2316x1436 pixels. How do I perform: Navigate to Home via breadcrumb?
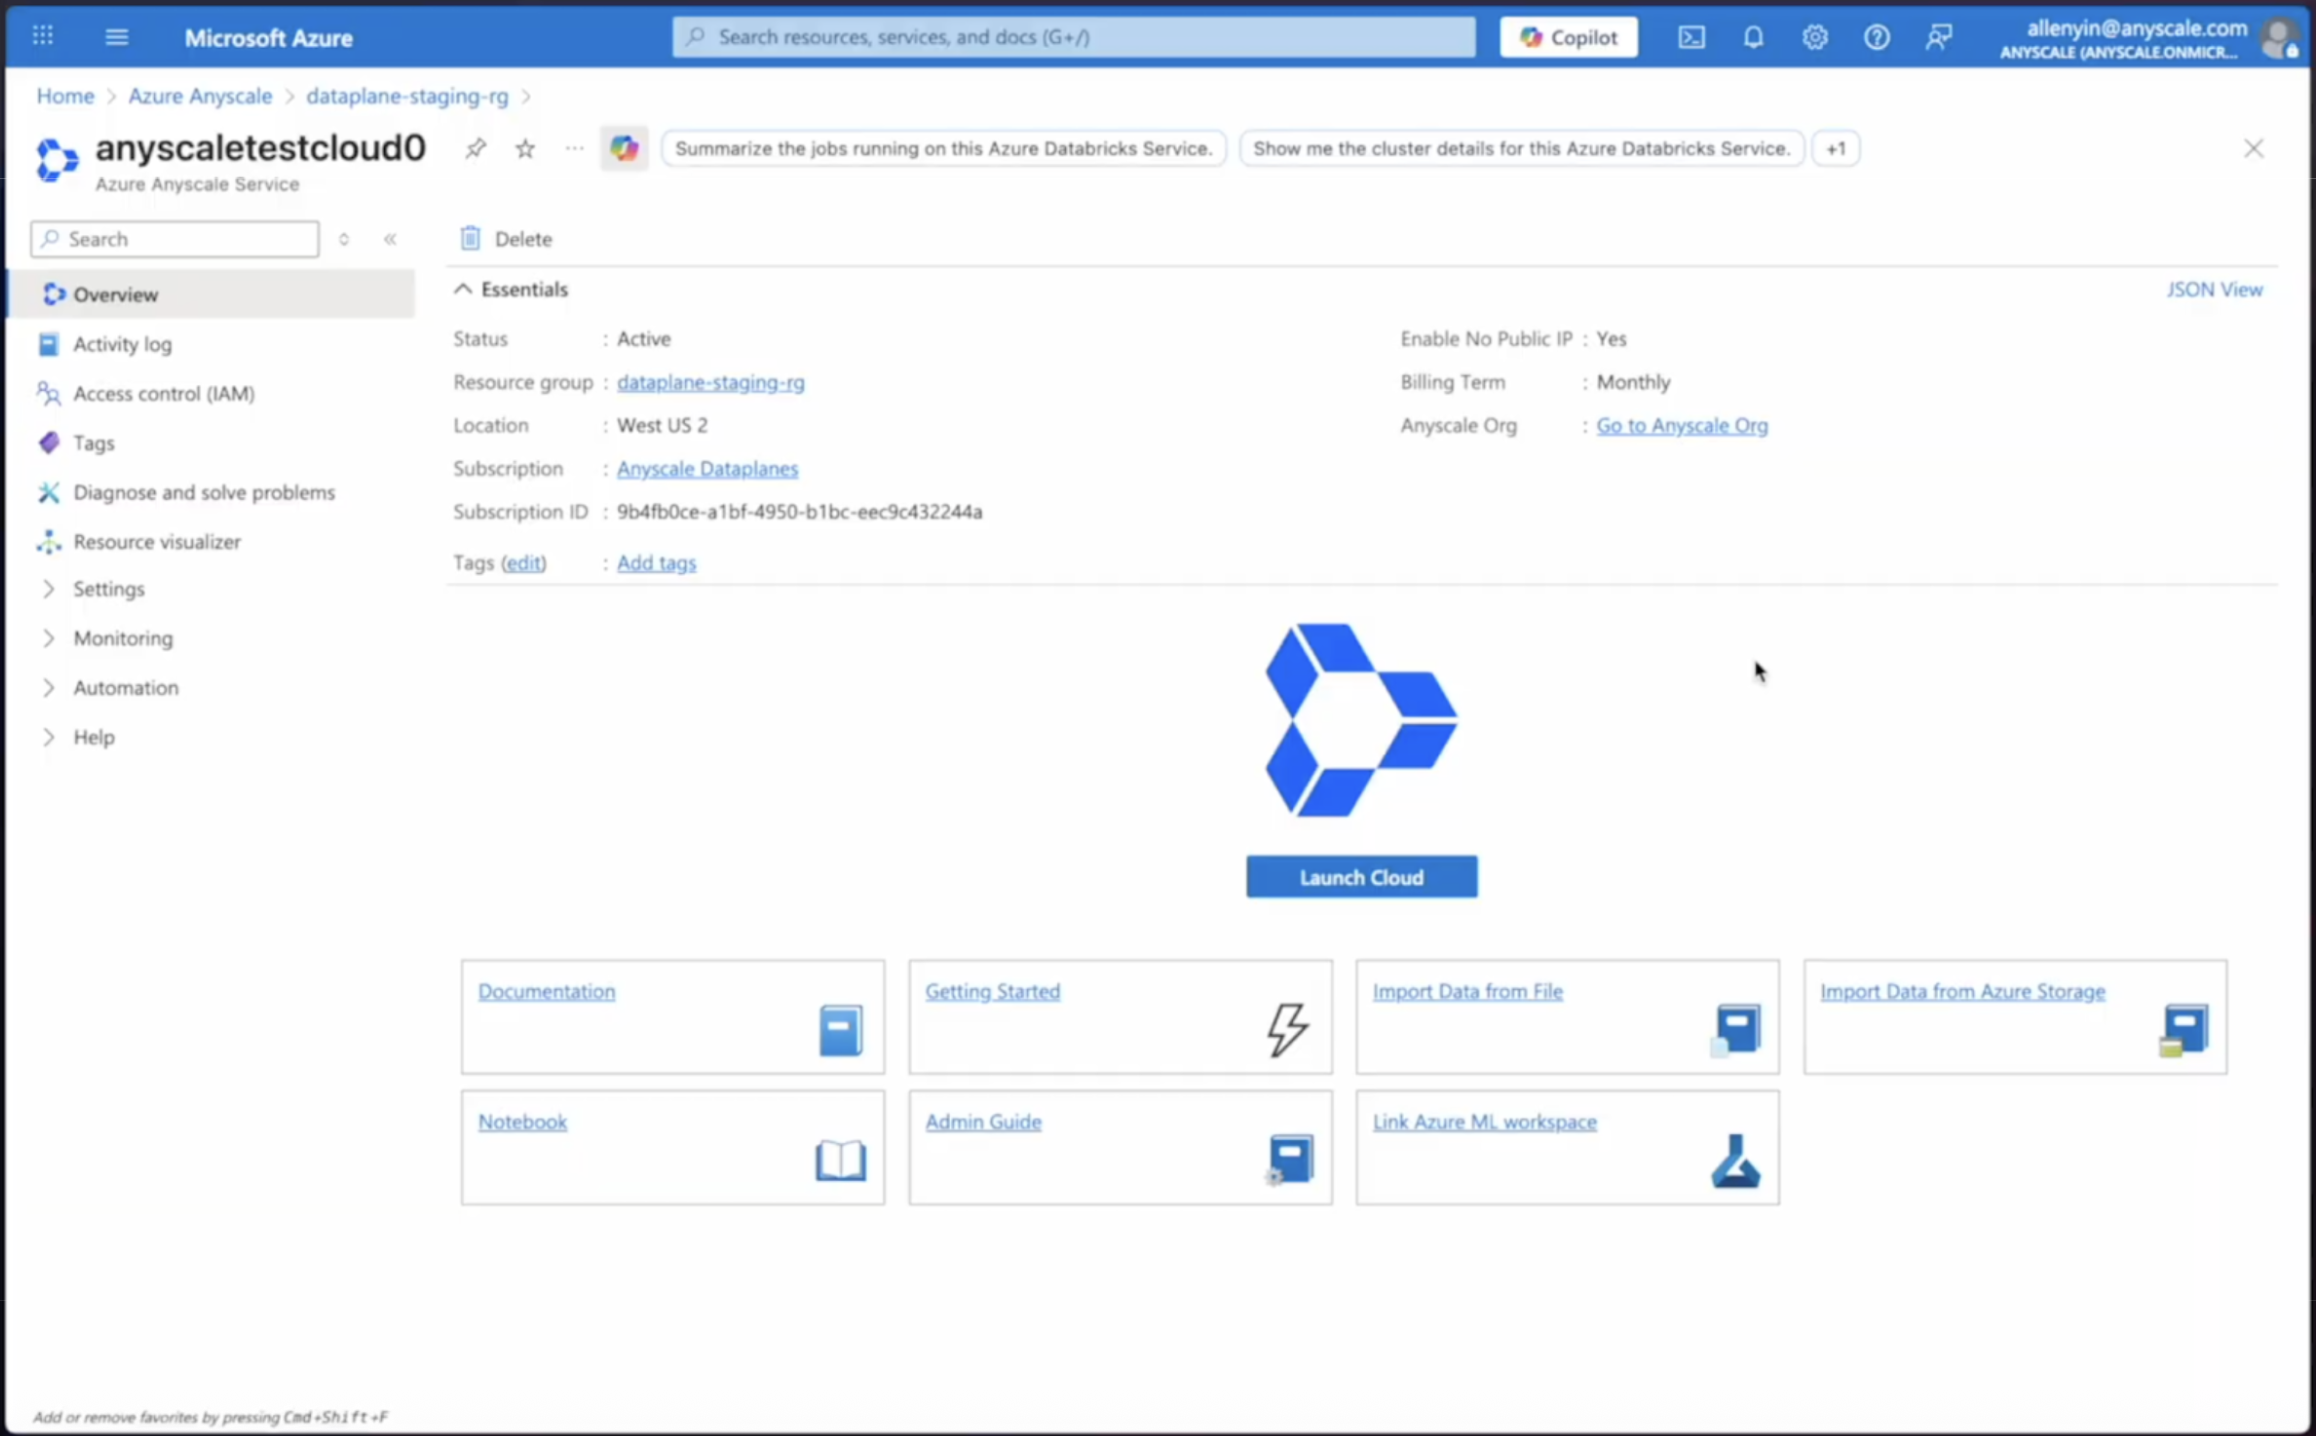click(x=64, y=95)
